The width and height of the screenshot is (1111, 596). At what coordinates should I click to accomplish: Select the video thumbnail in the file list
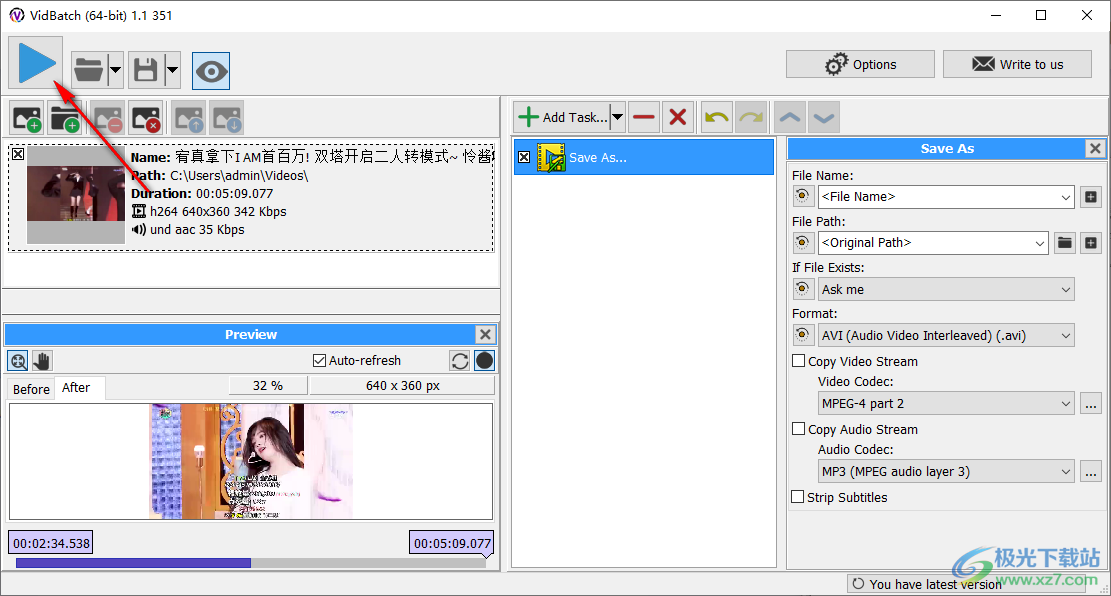pos(76,195)
